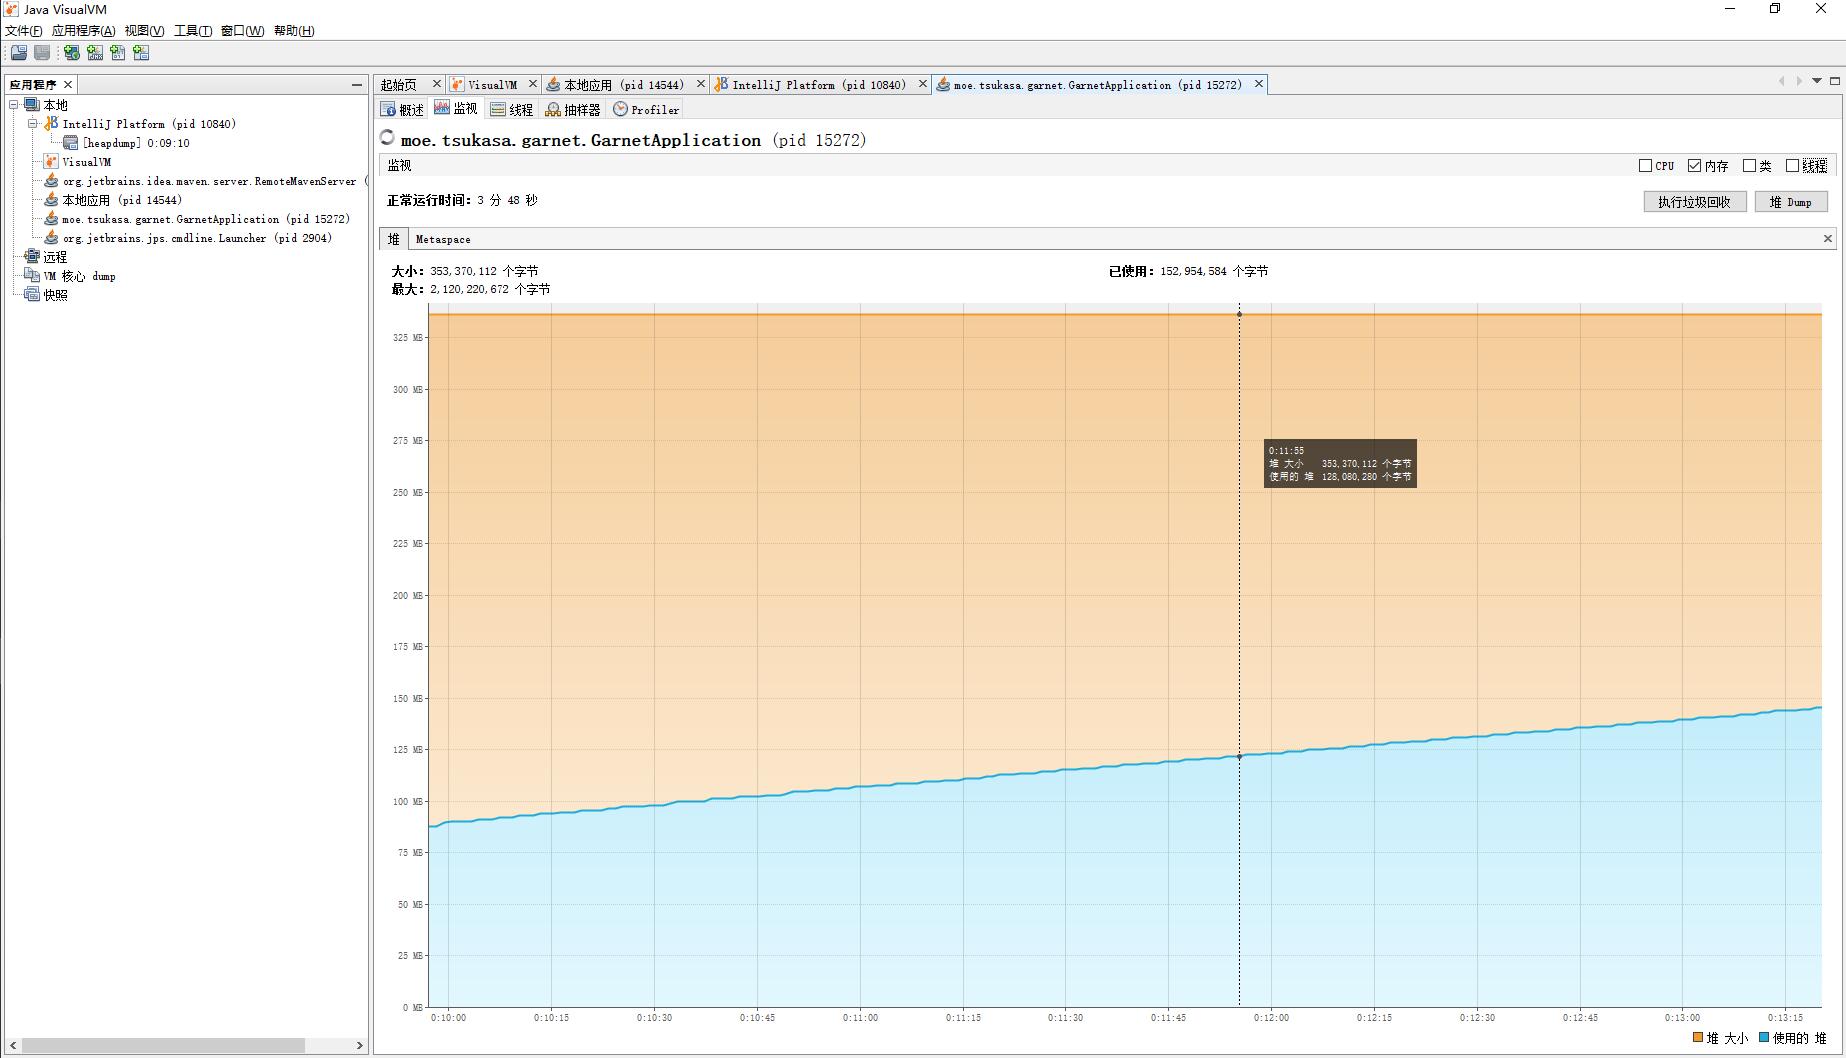Click the Add VM Coredump toolbar icon
Screen dimensions: 1846x1058
pos(118,52)
